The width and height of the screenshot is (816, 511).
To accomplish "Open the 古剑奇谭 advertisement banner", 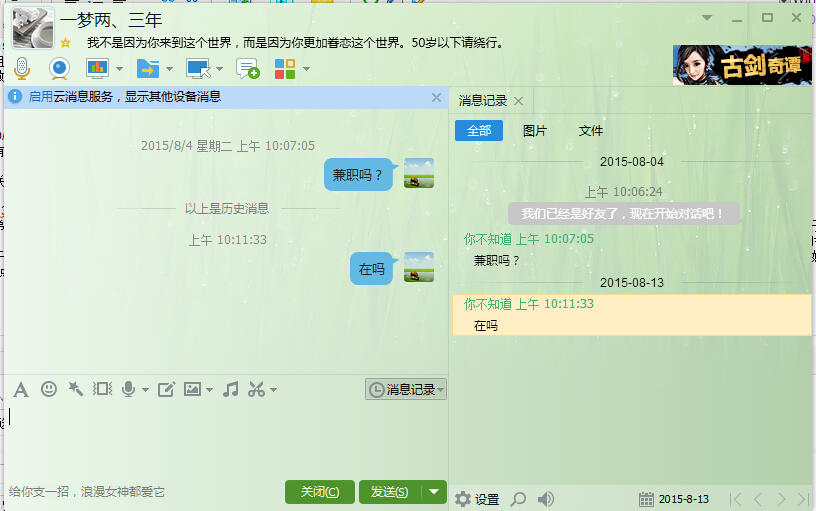I will [742, 65].
